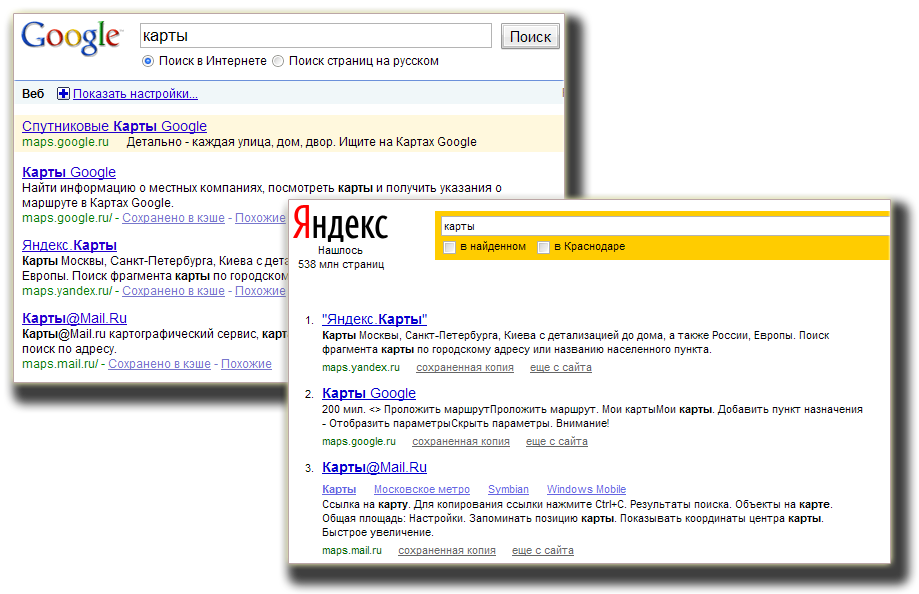Screen dimensions: 919x594
Task: Check the в найденном checkbox
Action: click(x=450, y=247)
